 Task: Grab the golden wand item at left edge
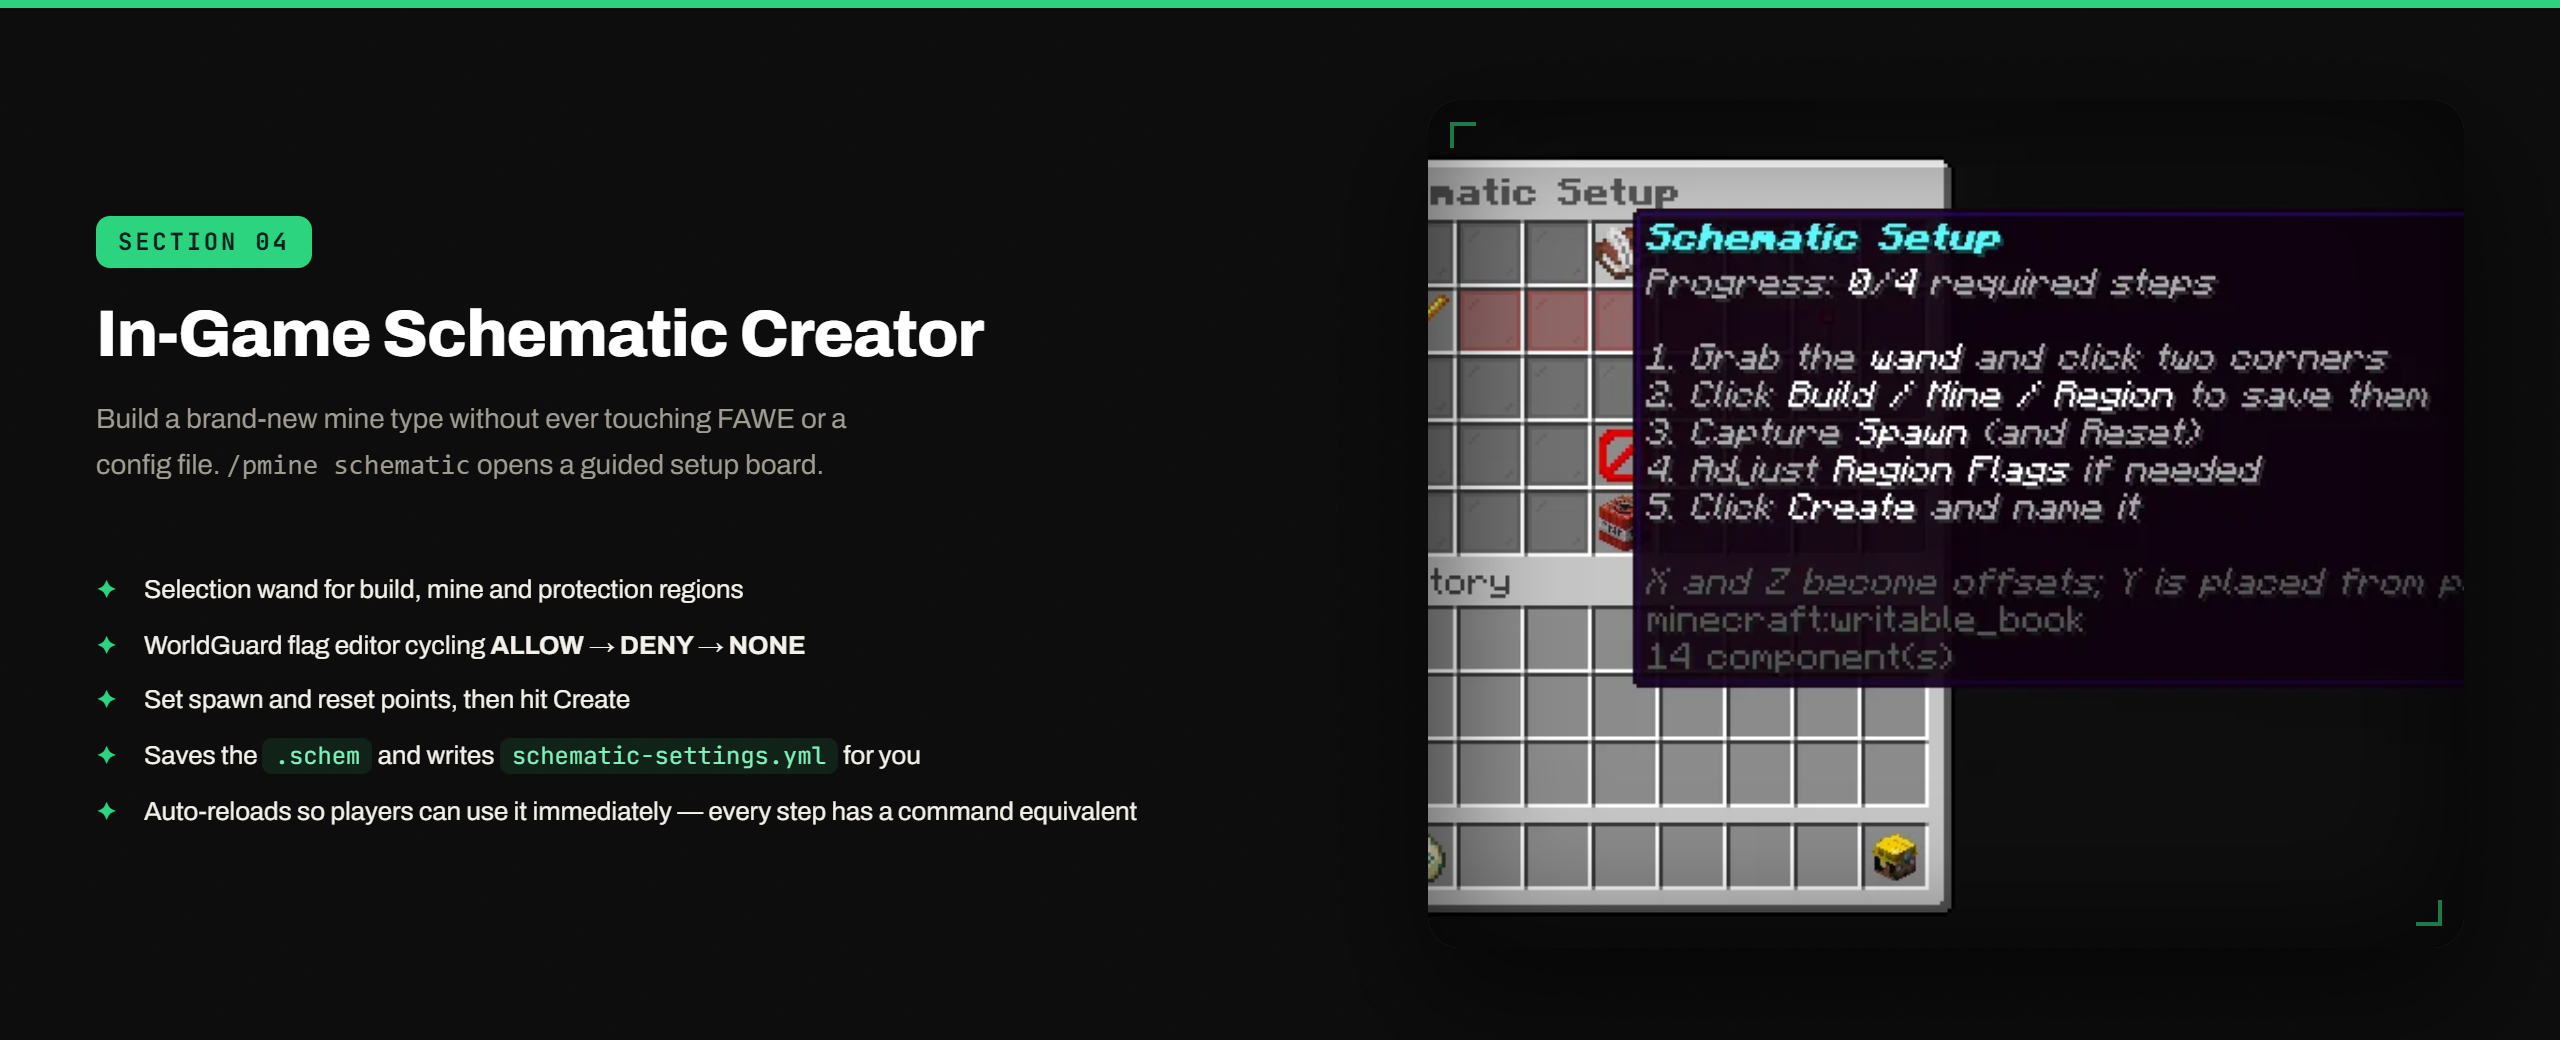pyautogui.click(x=1438, y=309)
